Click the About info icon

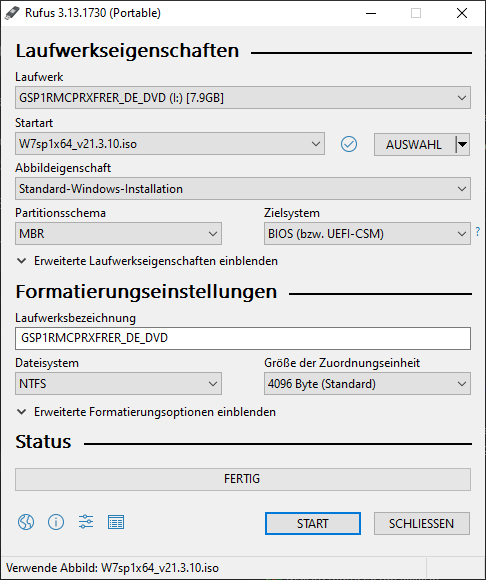pos(56,522)
